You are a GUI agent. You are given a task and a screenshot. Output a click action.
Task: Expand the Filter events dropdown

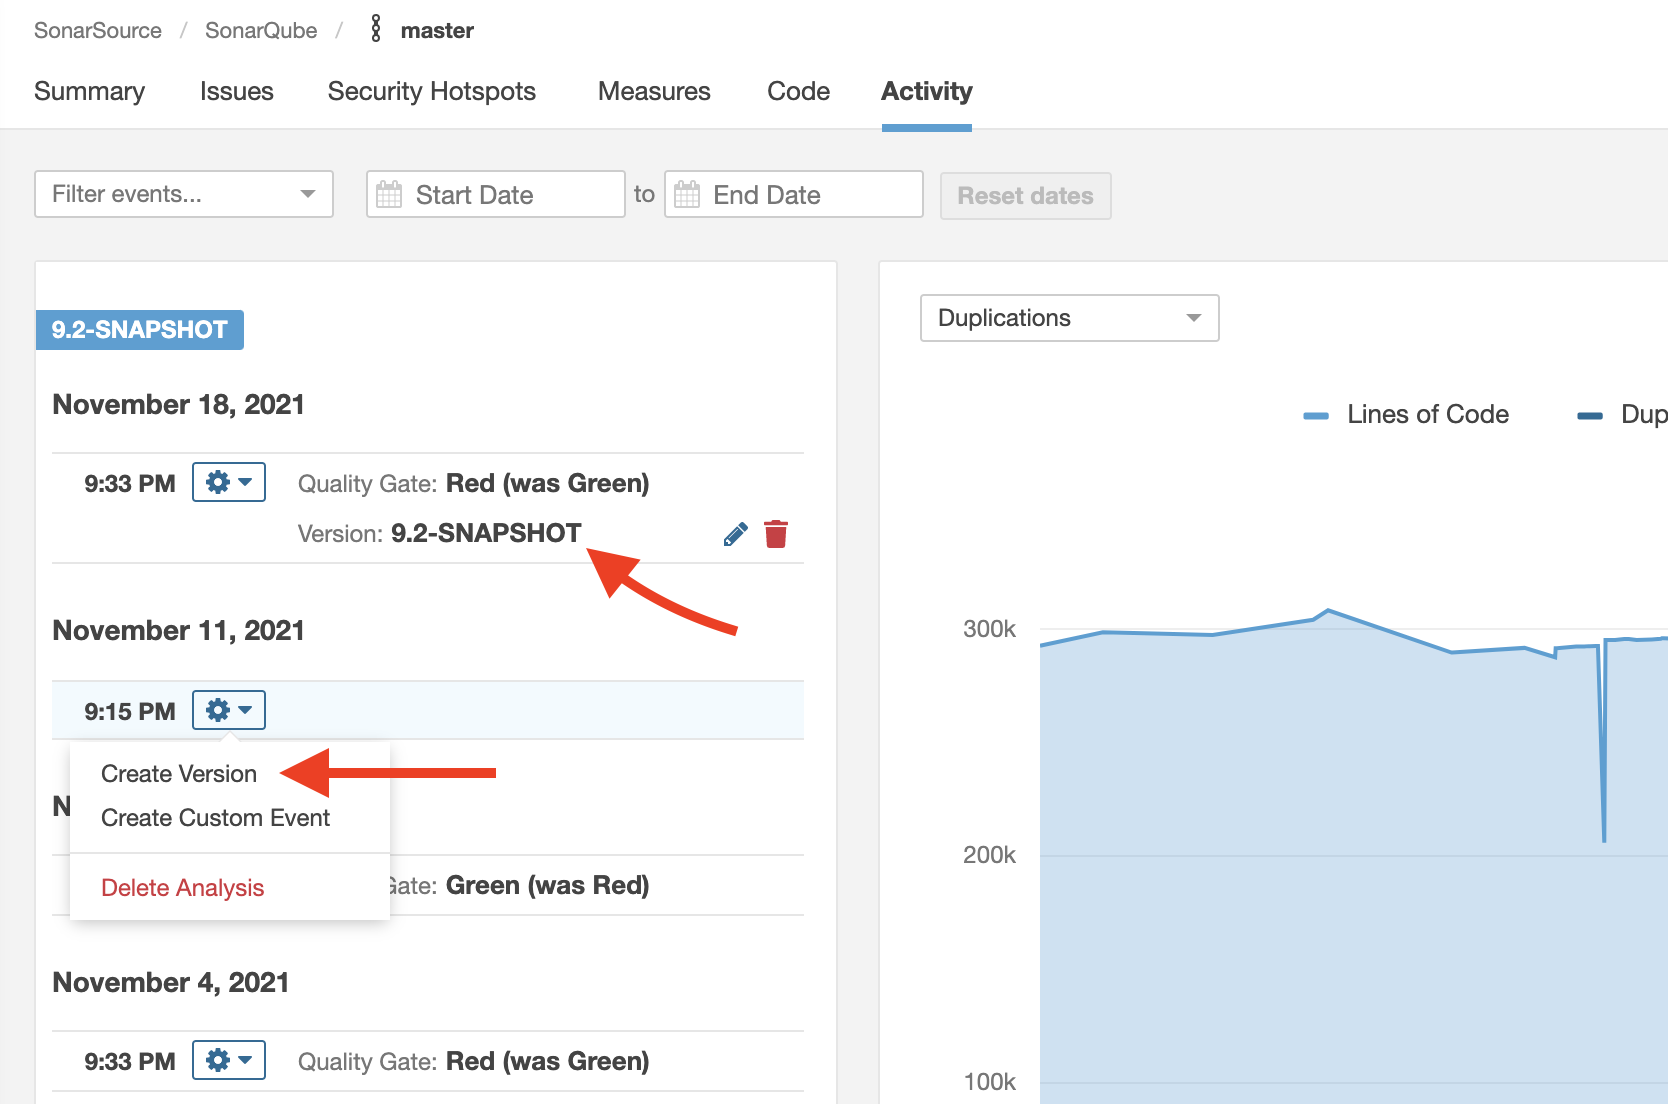pyautogui.click(x=184, y=194)
